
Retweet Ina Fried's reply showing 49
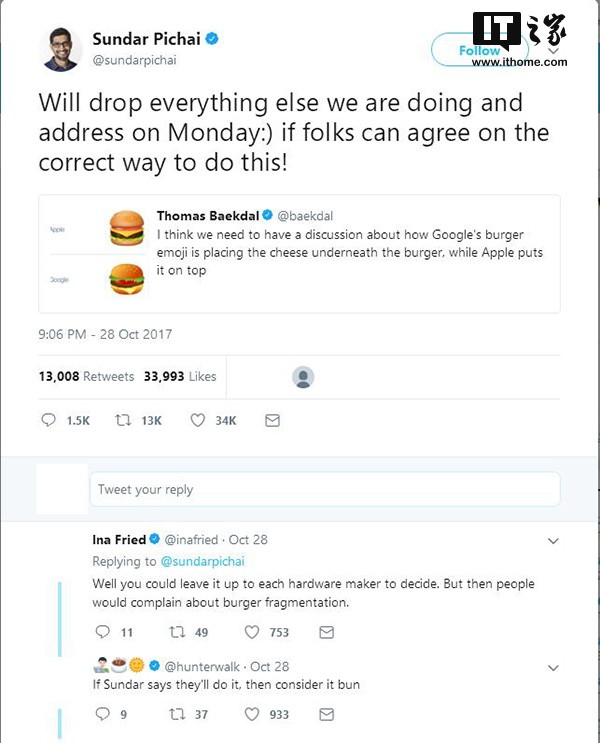[x=178, y=632]
